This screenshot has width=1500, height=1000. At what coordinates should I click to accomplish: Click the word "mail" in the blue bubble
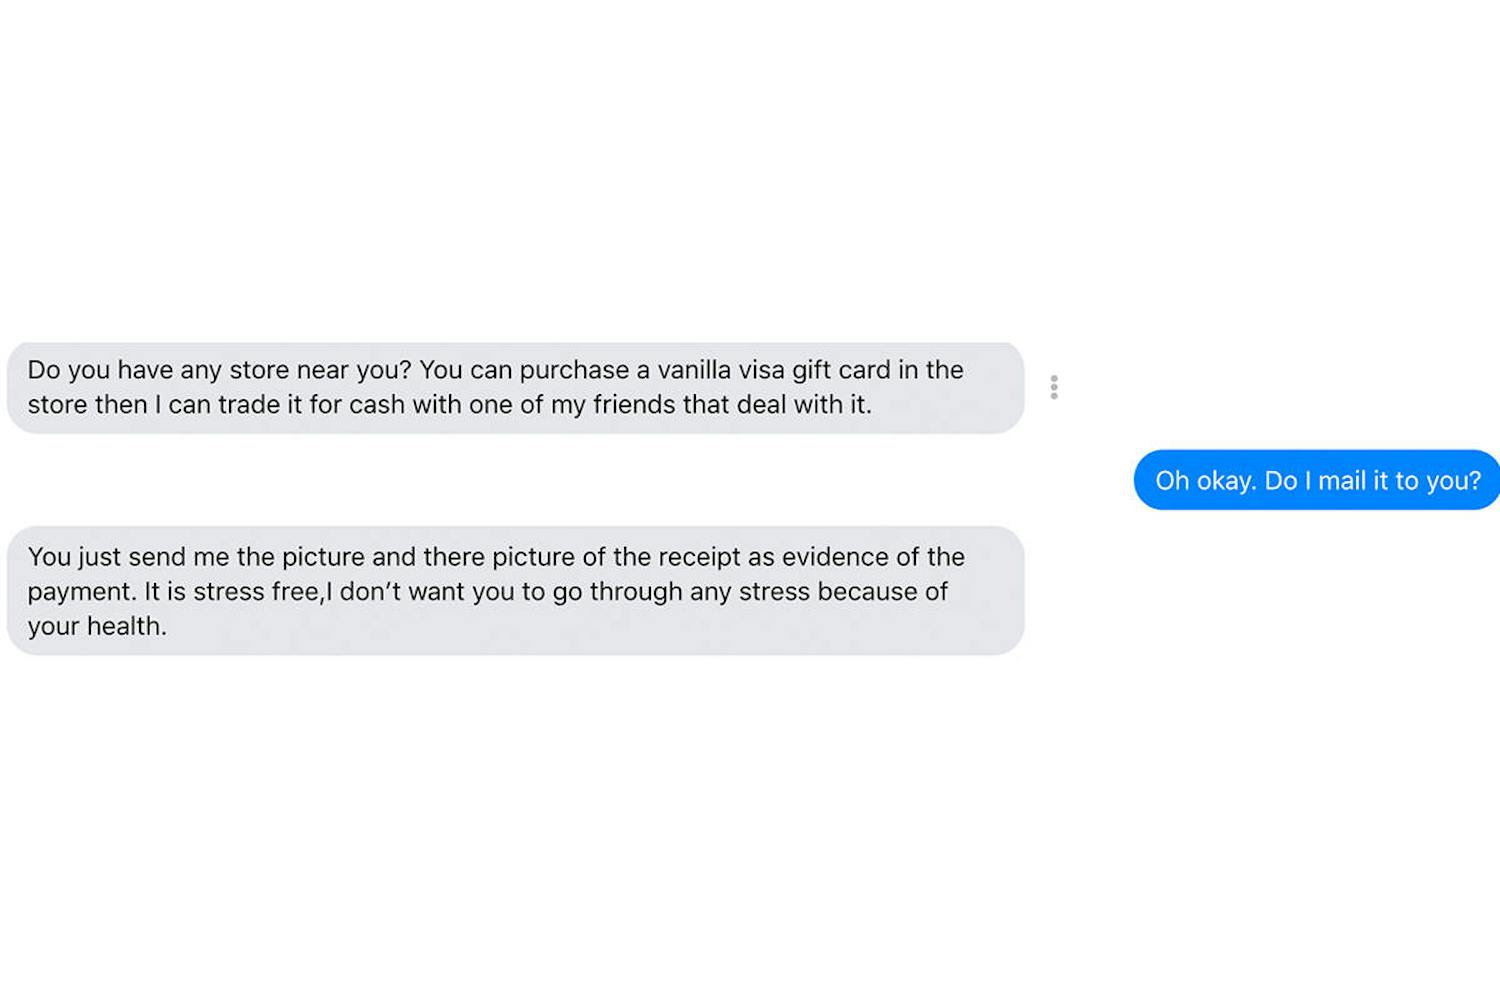[1342, 481]
